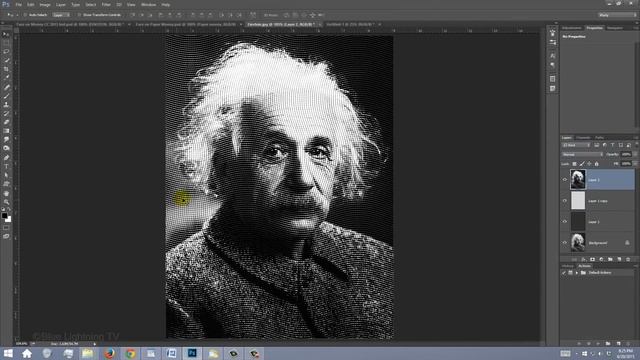640x360 pixels.
Task: Hide the Layer 1 copy visibility eye
Action: pos(565,201)
